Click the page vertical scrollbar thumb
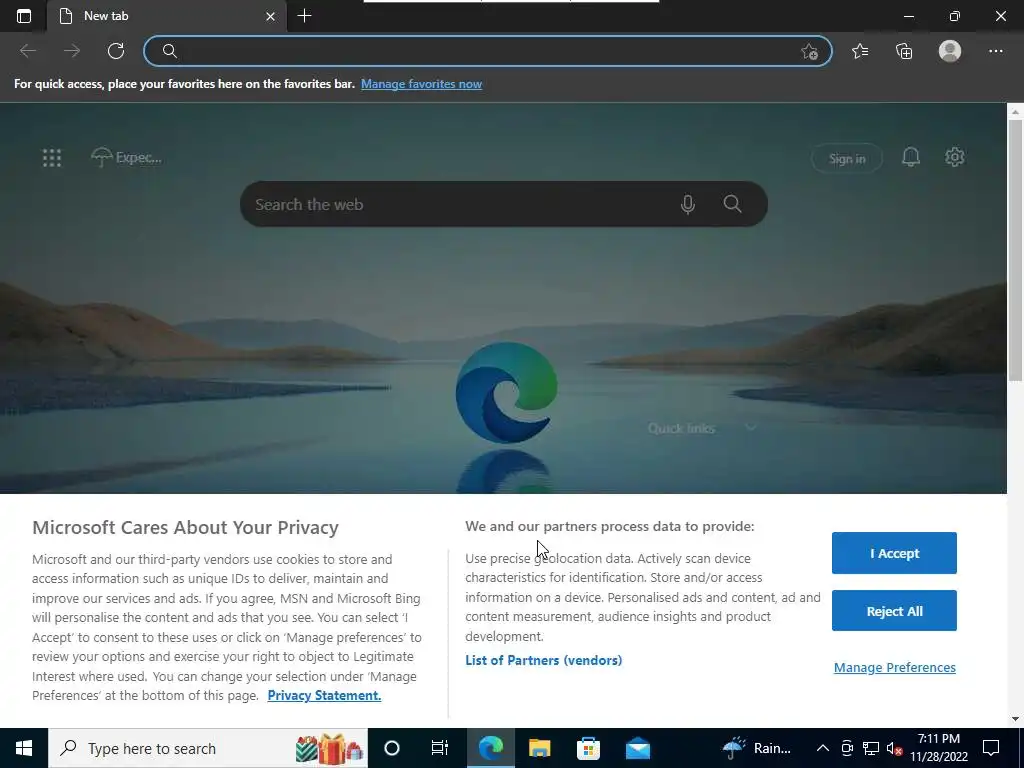1024x768 pixels. pos(1015,248)
